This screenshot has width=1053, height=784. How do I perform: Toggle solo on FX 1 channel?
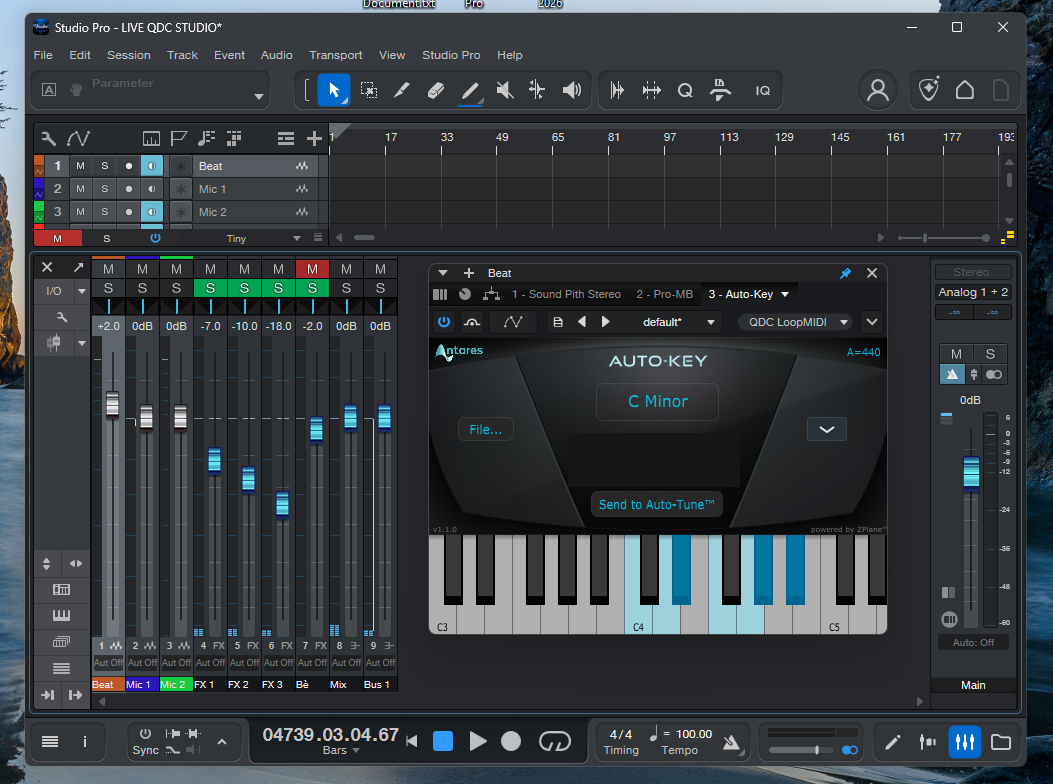[x=210, y=288]
